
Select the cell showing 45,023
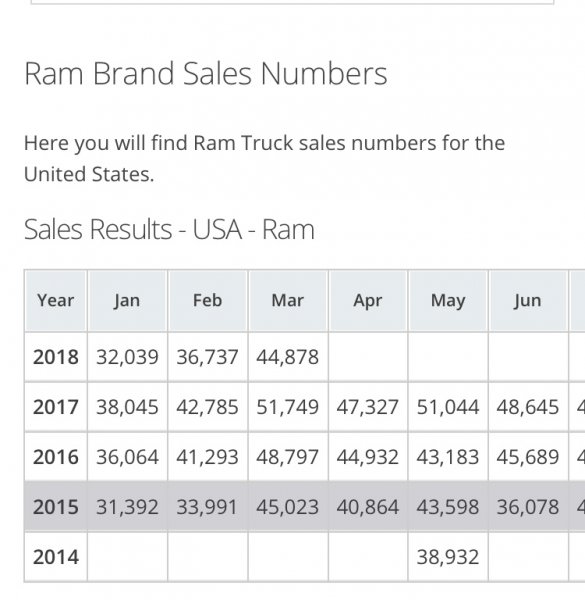click(288, 507)
